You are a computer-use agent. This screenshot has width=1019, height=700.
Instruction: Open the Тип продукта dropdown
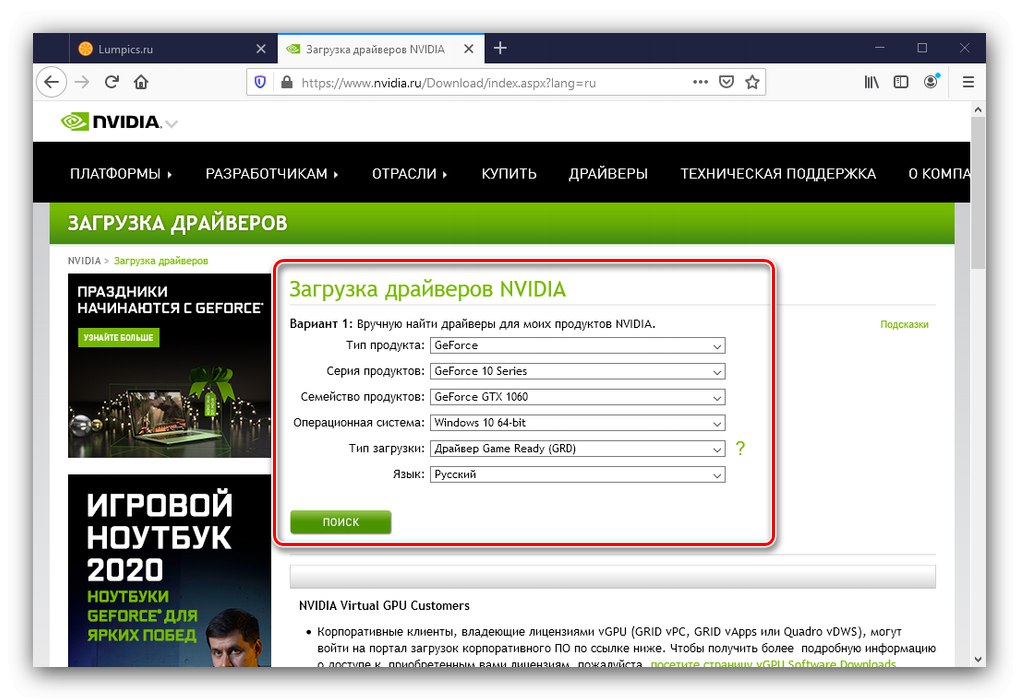577,345
